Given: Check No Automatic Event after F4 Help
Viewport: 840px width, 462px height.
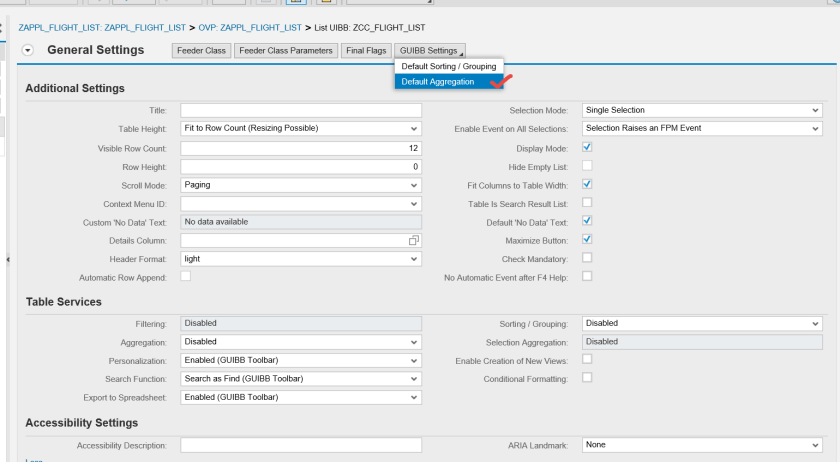Looking at the screenshot, I should (587, 276).
